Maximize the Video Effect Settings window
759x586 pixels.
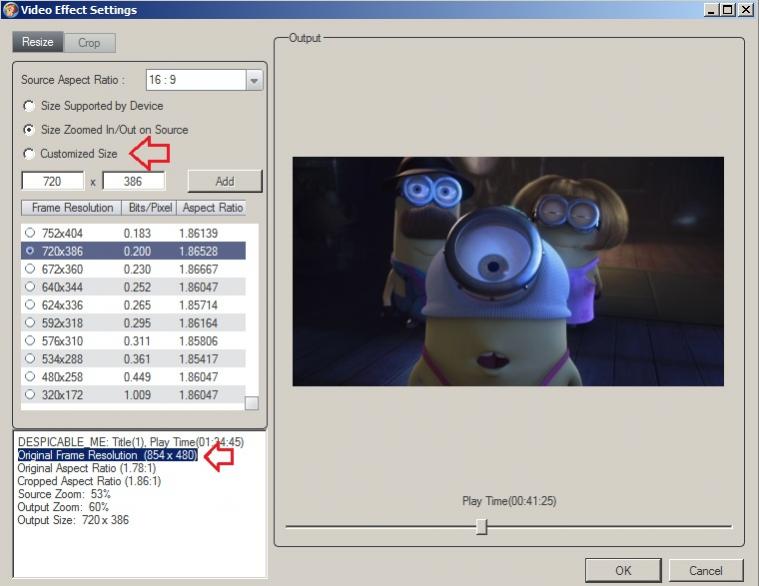pyautogui.click(x=728, y=10)
